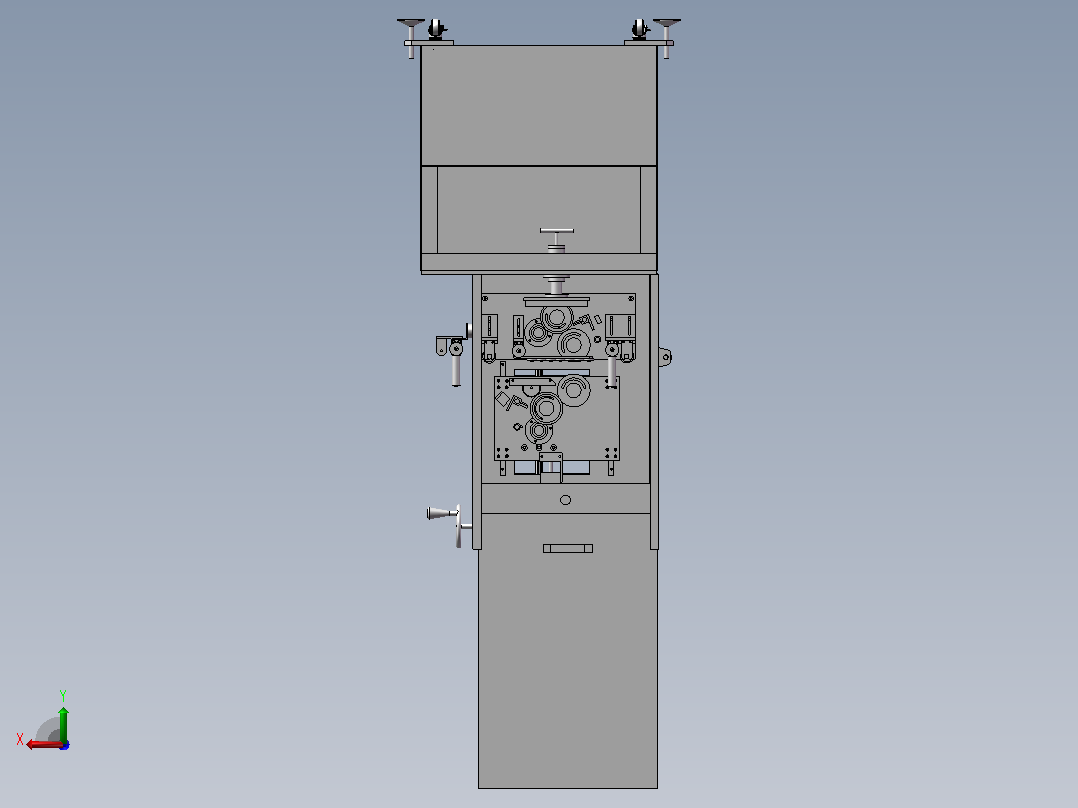Select the top-right leveling foot on the cabinet
Screen dimensions: 1078x808
(666, 38)
